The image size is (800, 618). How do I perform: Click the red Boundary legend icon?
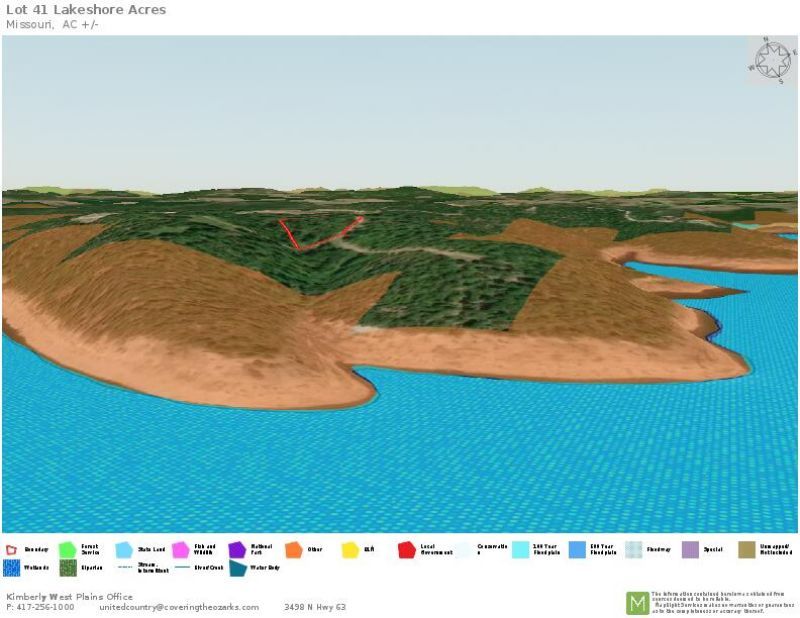tap(12, 550)
